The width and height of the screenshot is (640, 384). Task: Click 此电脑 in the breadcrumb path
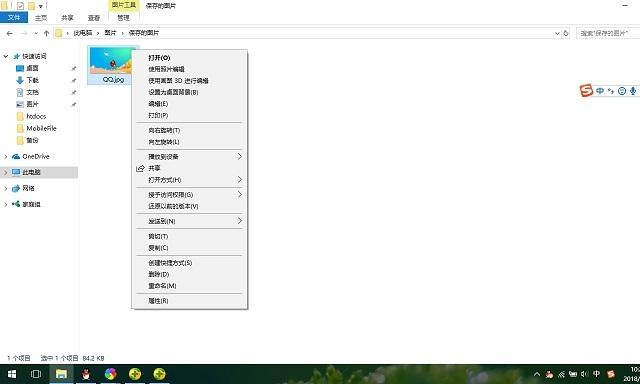pyautogui.click(x=83, y=33)
